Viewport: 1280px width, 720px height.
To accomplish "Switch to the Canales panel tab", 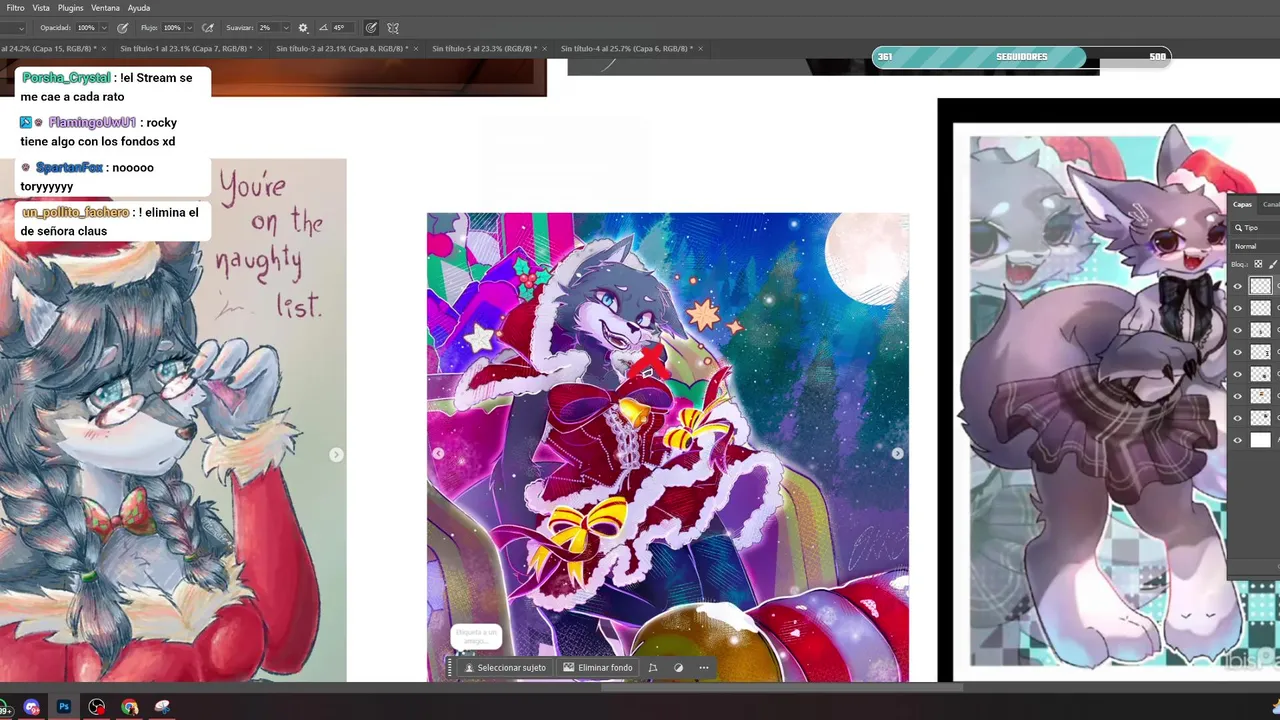I will (1270, 204).
